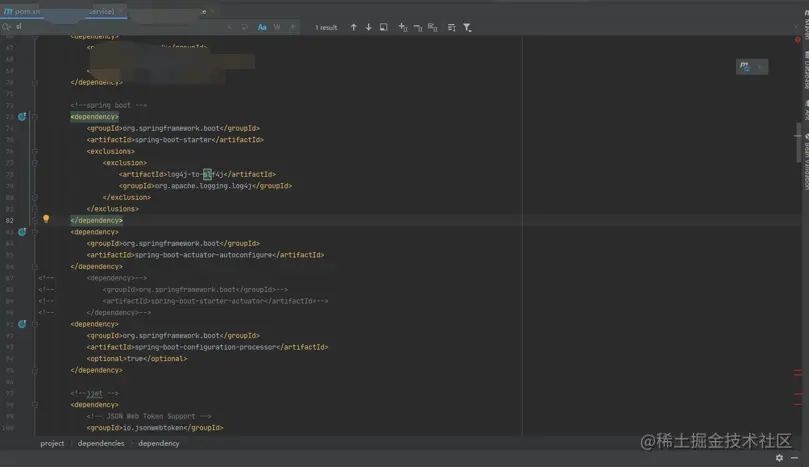Image resolution: width=809 pixels, height=467 pixels.
Task: Click 'dependencies' in the breadcrumb bar
Action: (101, 443)
